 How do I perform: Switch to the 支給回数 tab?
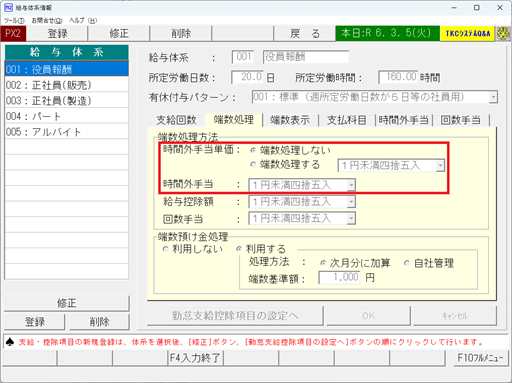pos(176,120)
